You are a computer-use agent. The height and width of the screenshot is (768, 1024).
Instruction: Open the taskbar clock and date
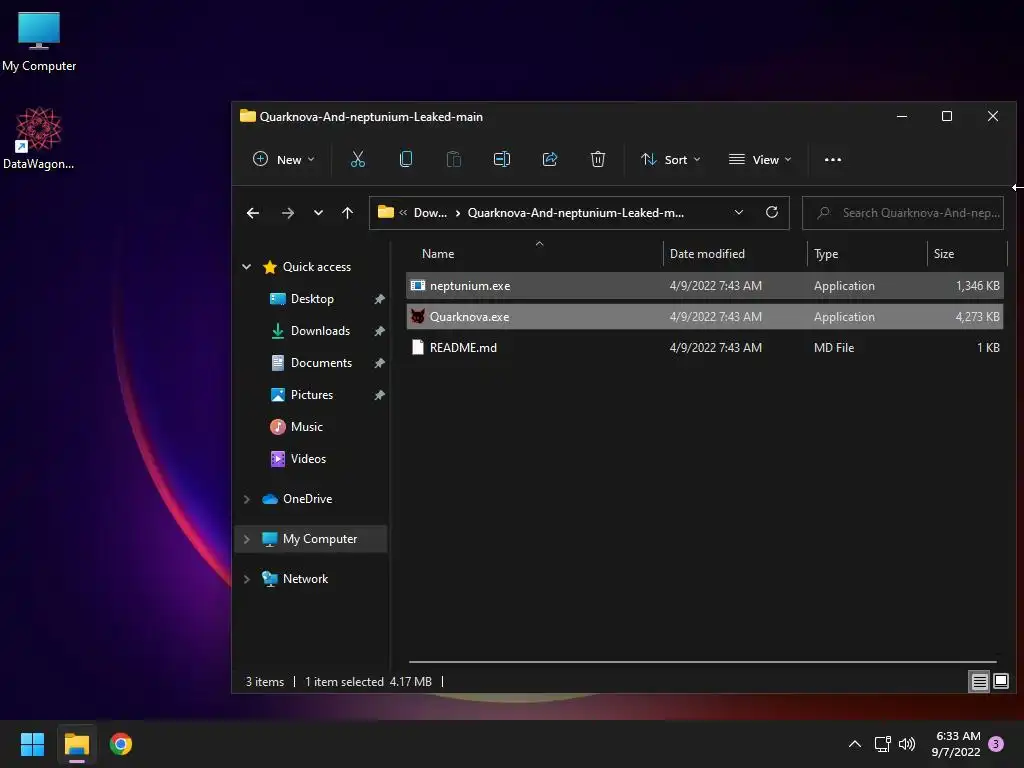click(956, 744)
